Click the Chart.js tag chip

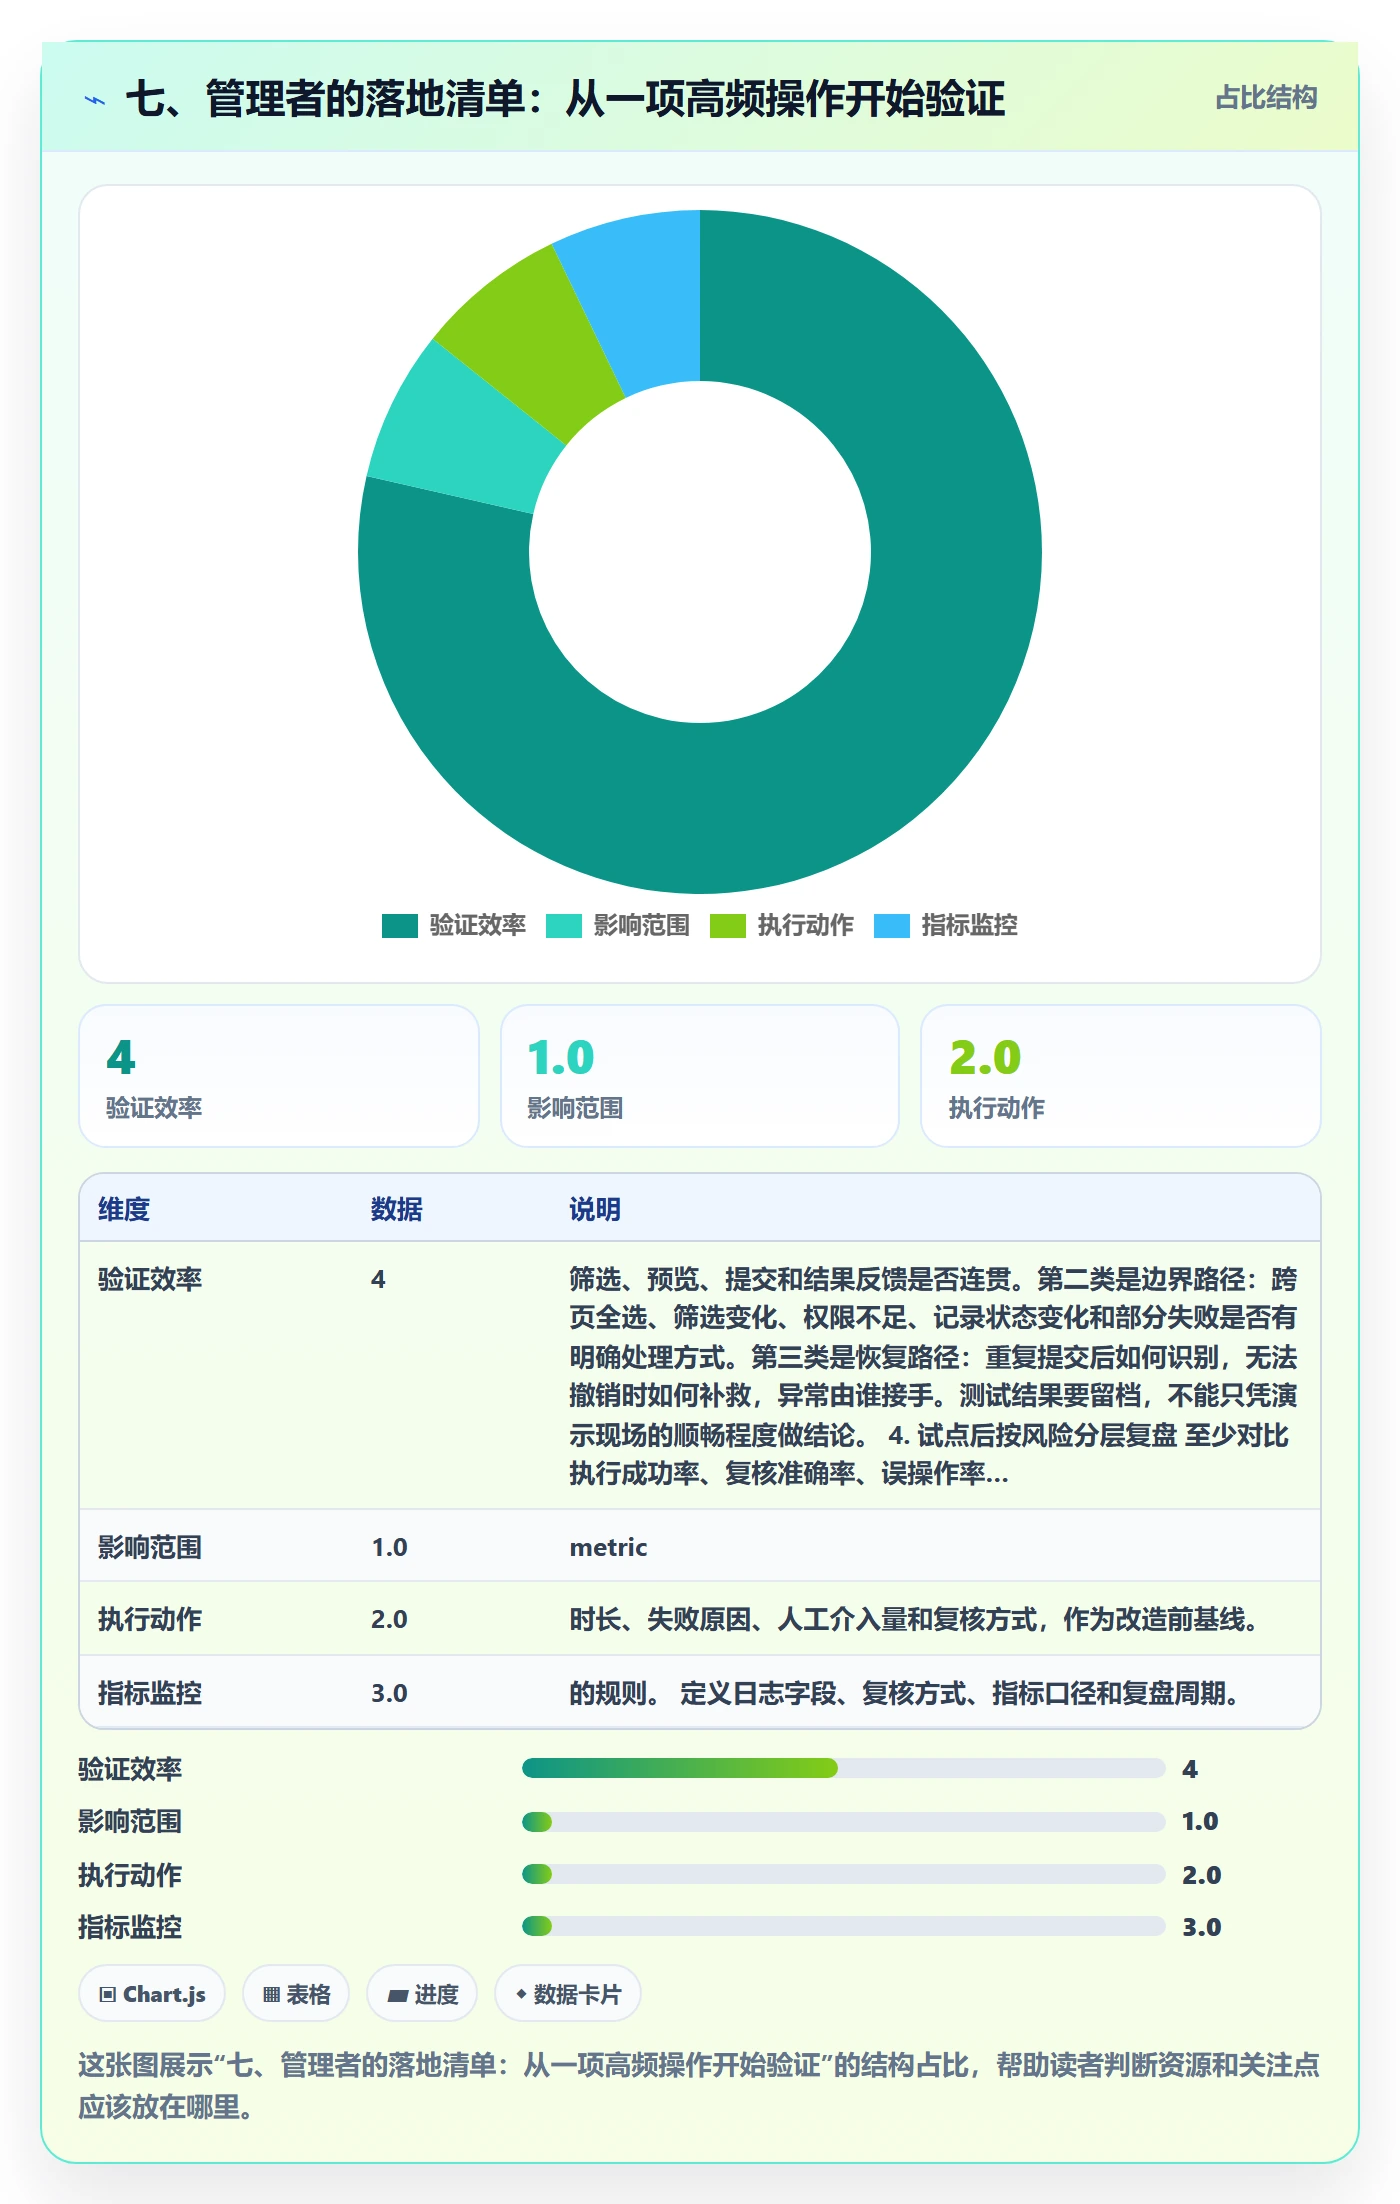(152, 1994)
